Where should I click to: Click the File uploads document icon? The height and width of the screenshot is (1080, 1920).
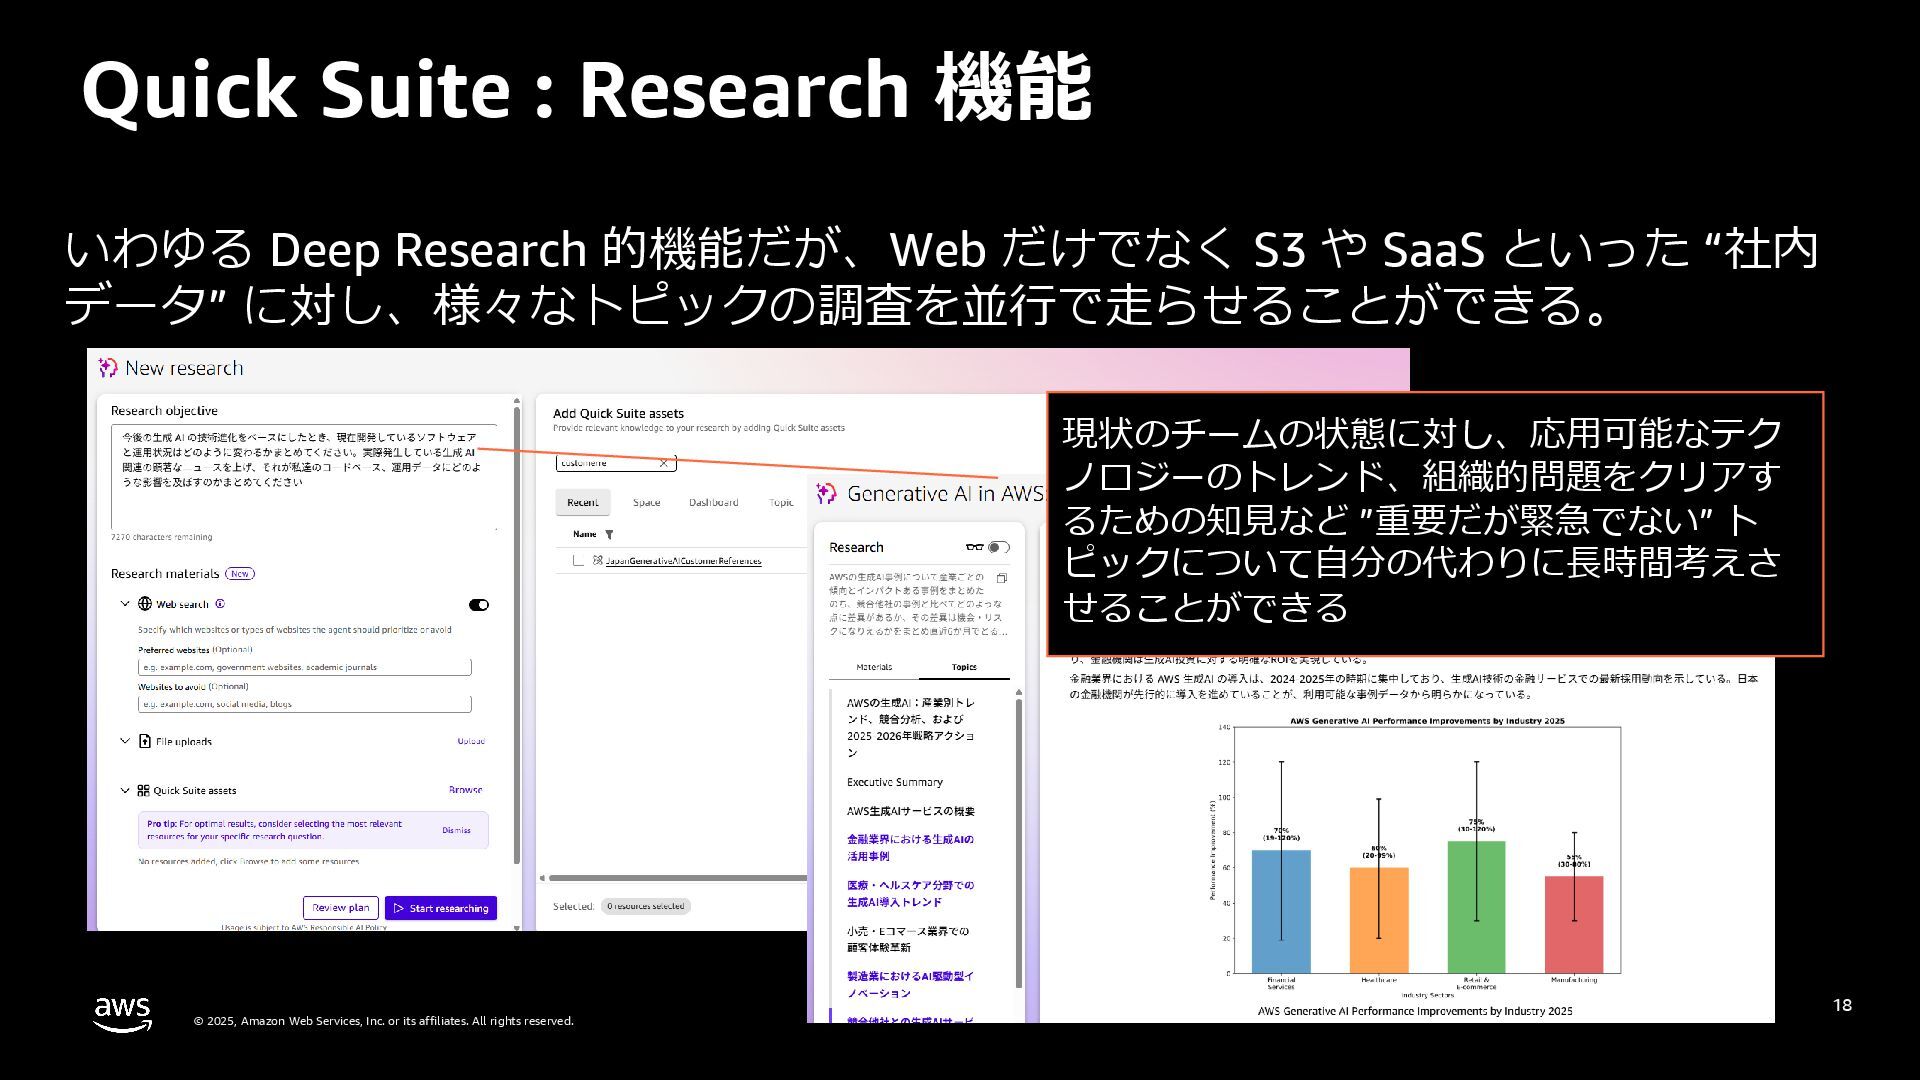(x=145, y=741)
